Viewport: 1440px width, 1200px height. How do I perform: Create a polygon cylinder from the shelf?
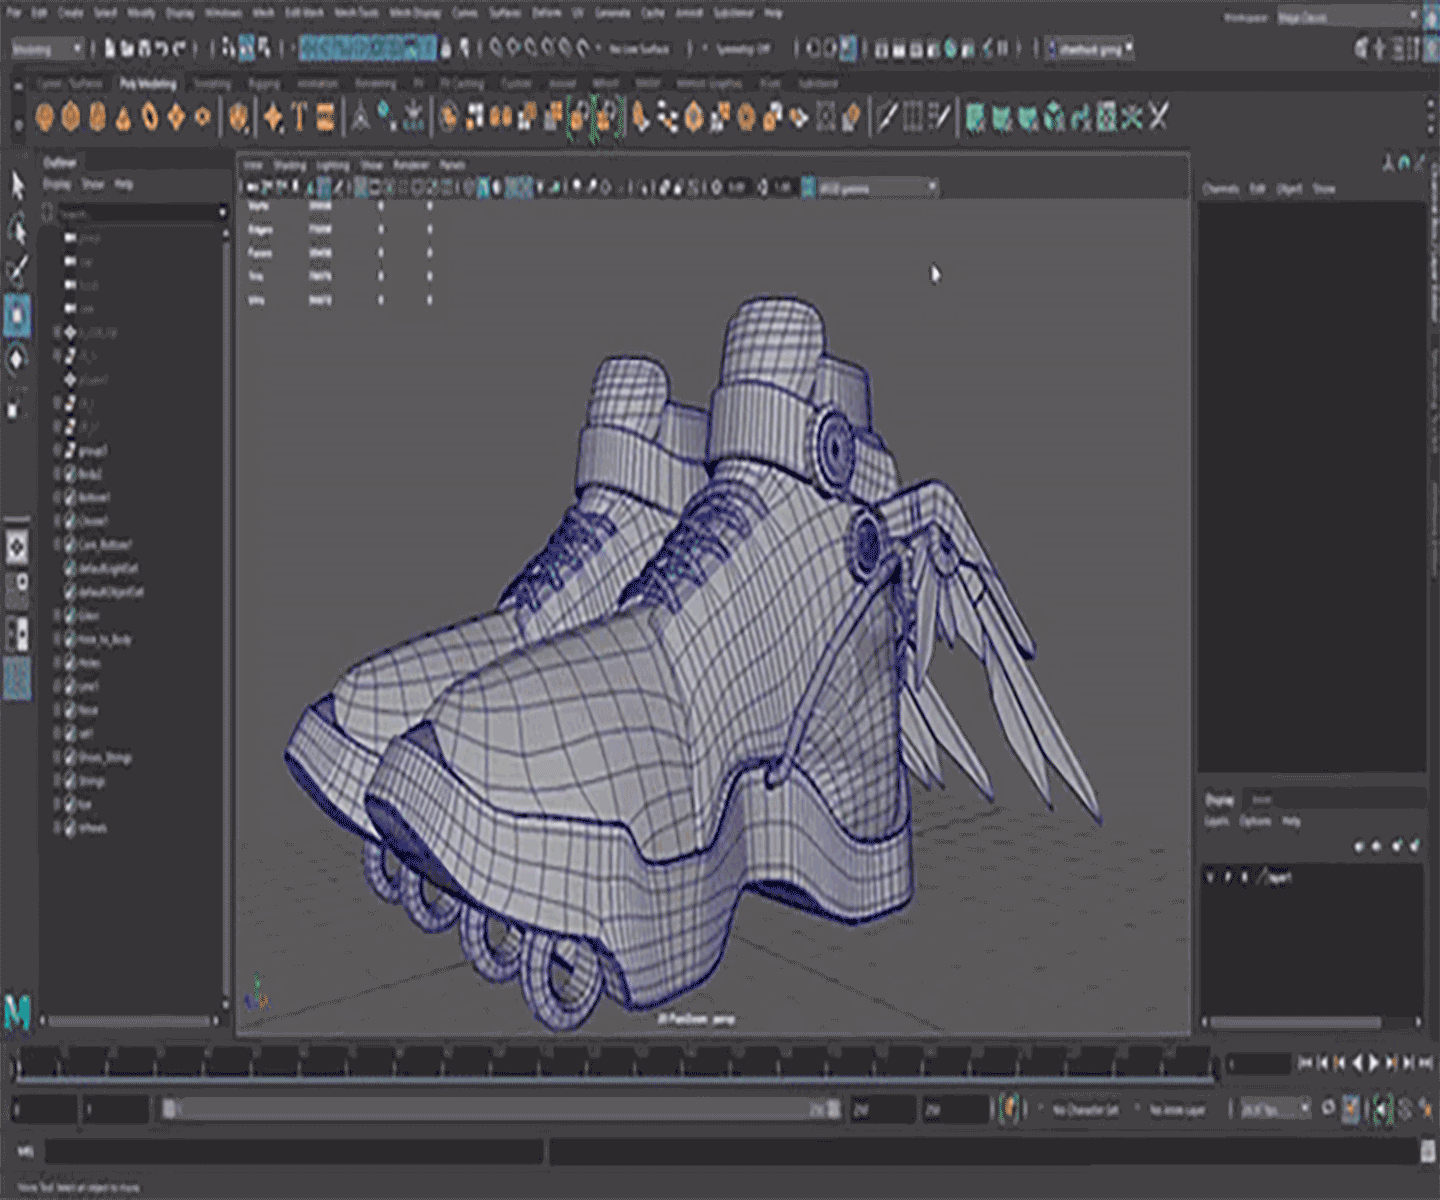point(97,118)
